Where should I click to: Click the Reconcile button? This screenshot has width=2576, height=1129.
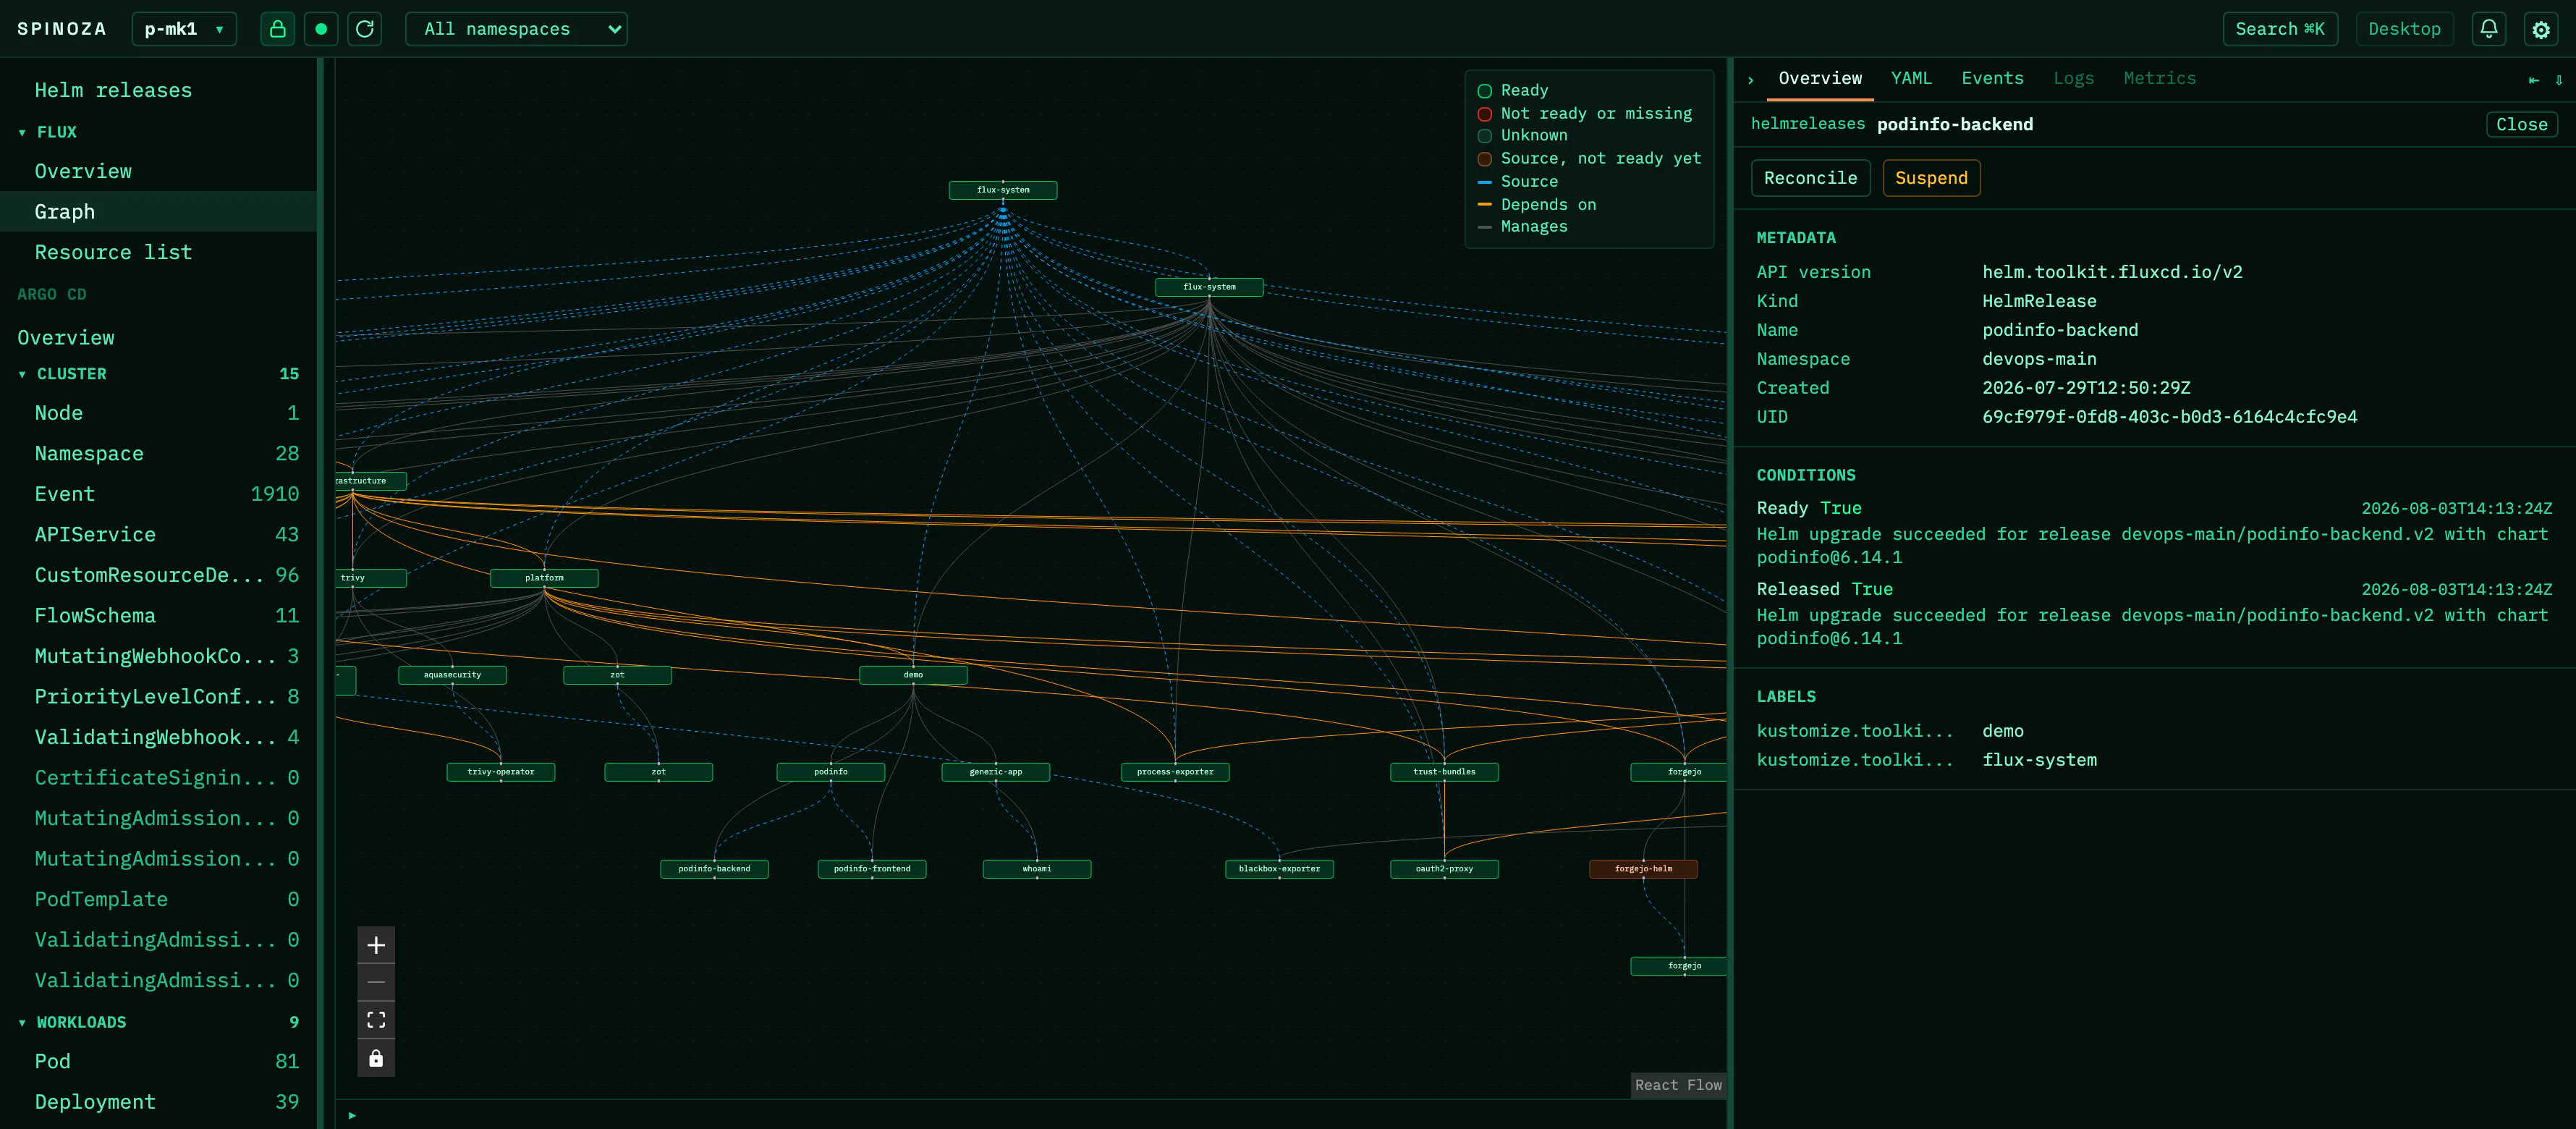pos(1810,178)
